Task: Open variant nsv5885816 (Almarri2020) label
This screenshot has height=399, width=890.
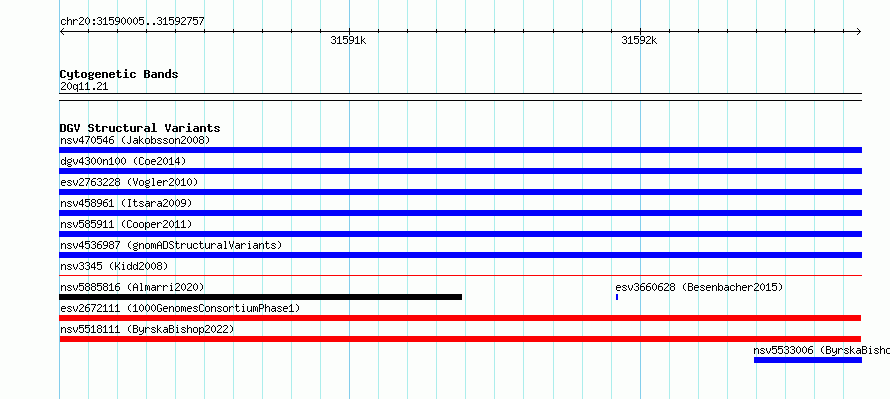Action: coord(132,287)
